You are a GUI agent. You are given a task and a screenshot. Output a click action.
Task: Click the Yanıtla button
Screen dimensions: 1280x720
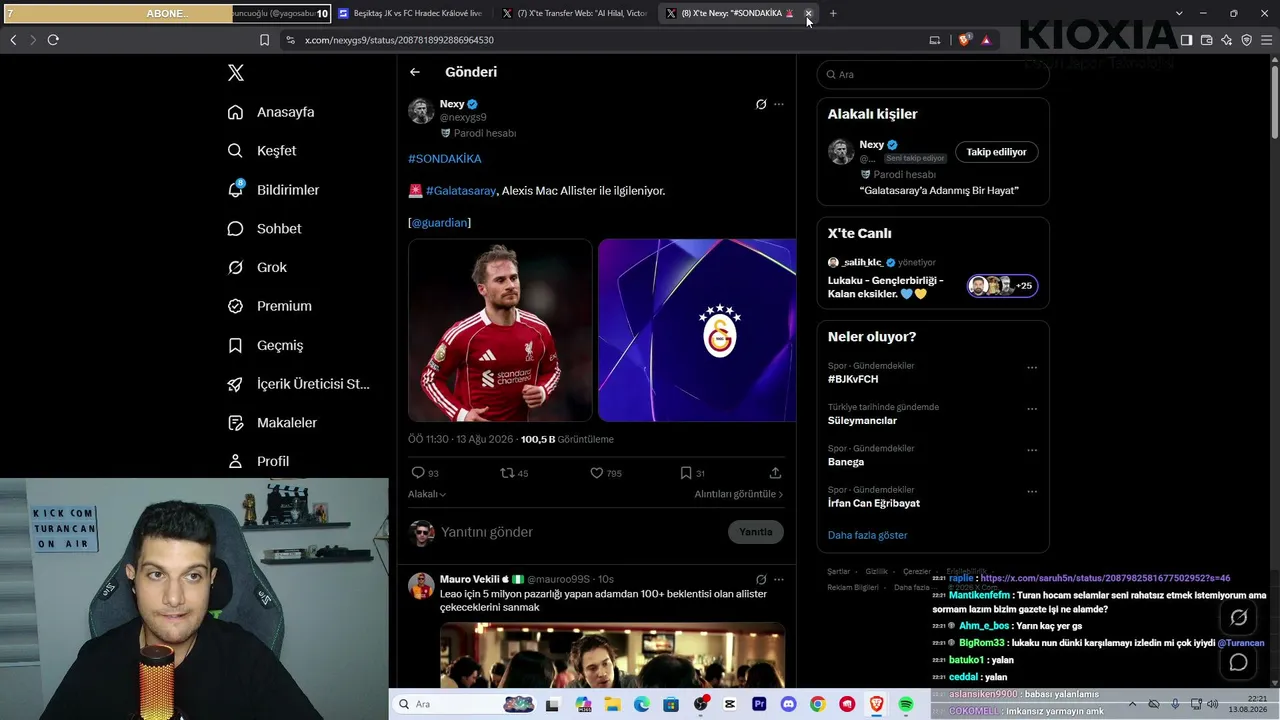pyautogui.click(x=756, y=532)
